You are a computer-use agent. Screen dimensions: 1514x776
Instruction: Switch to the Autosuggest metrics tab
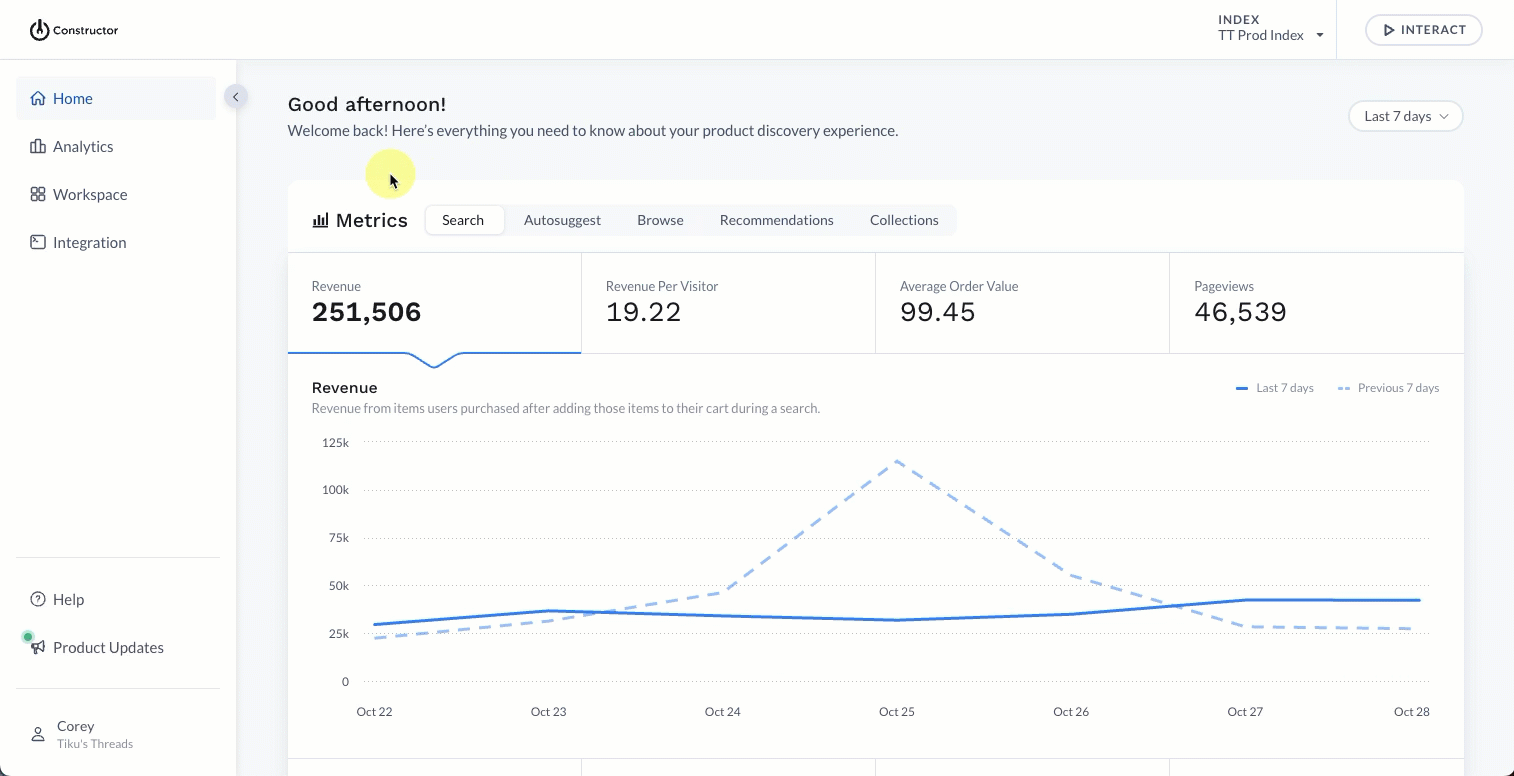[x=562, y=220]
